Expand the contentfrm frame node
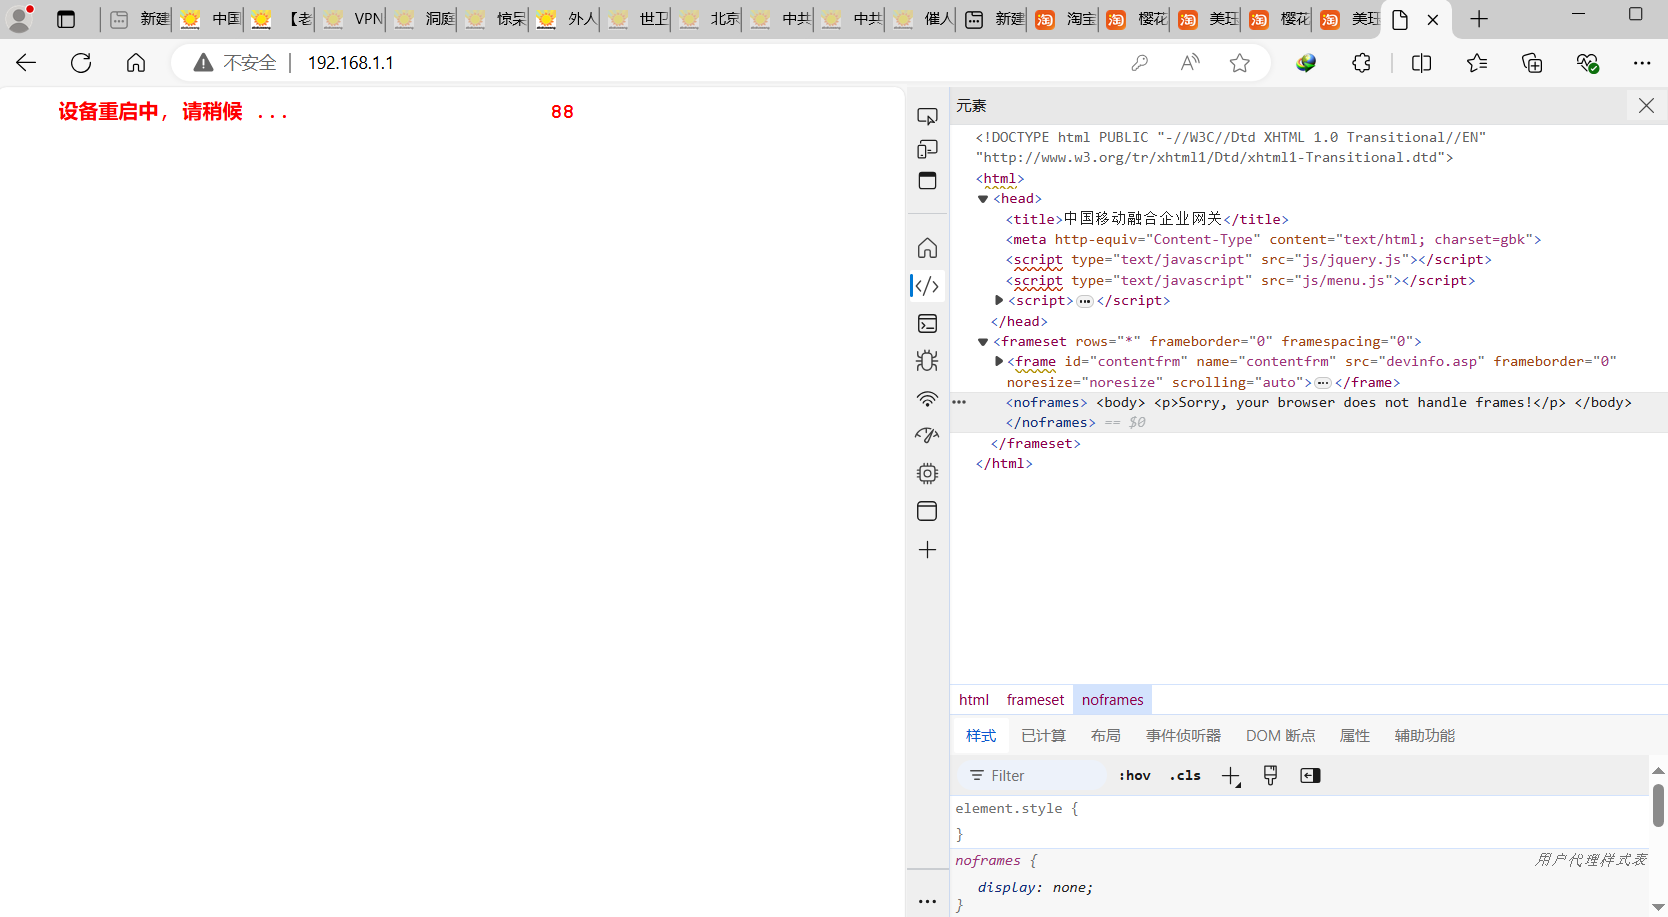This screenshot has height=917, width=1668. pos(999,361)
